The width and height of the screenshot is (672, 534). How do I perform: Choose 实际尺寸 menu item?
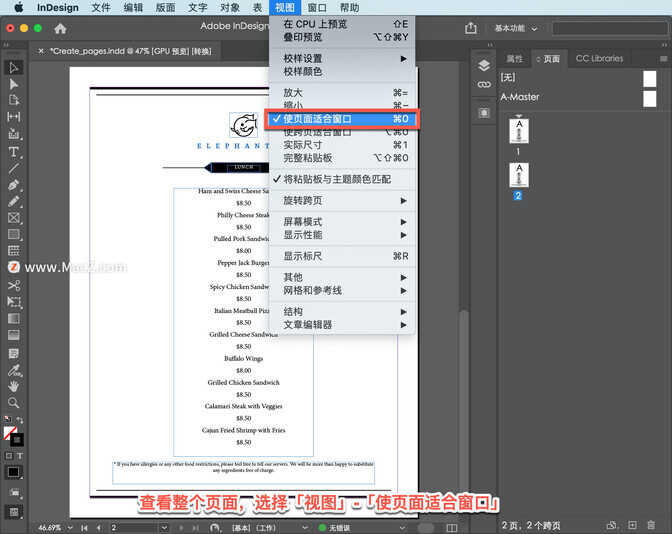click(x=342, y=145)
